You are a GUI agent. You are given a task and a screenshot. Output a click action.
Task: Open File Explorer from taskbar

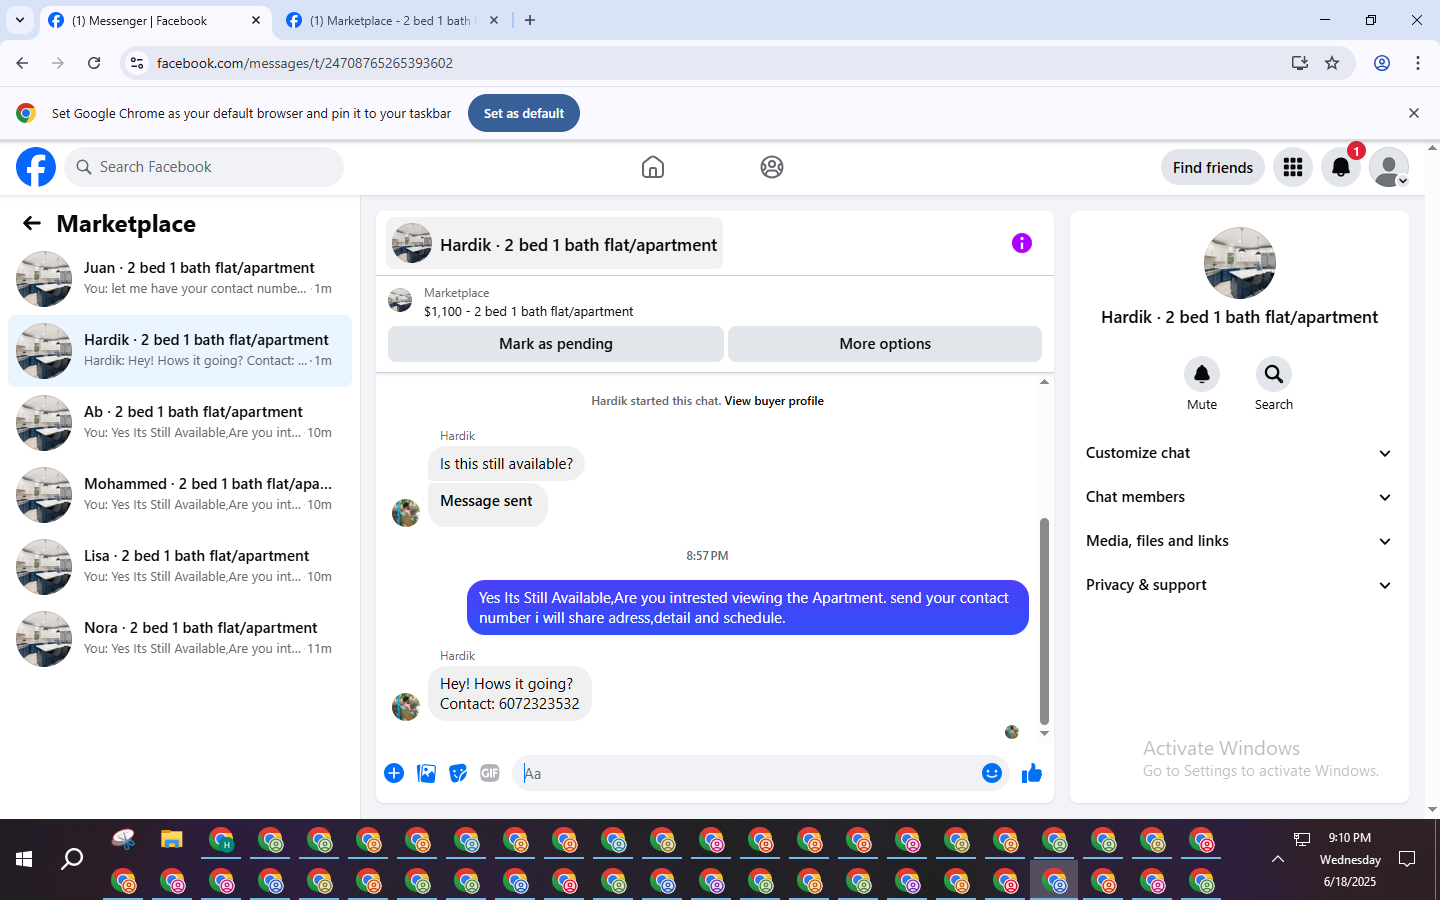tap(172, 839)
